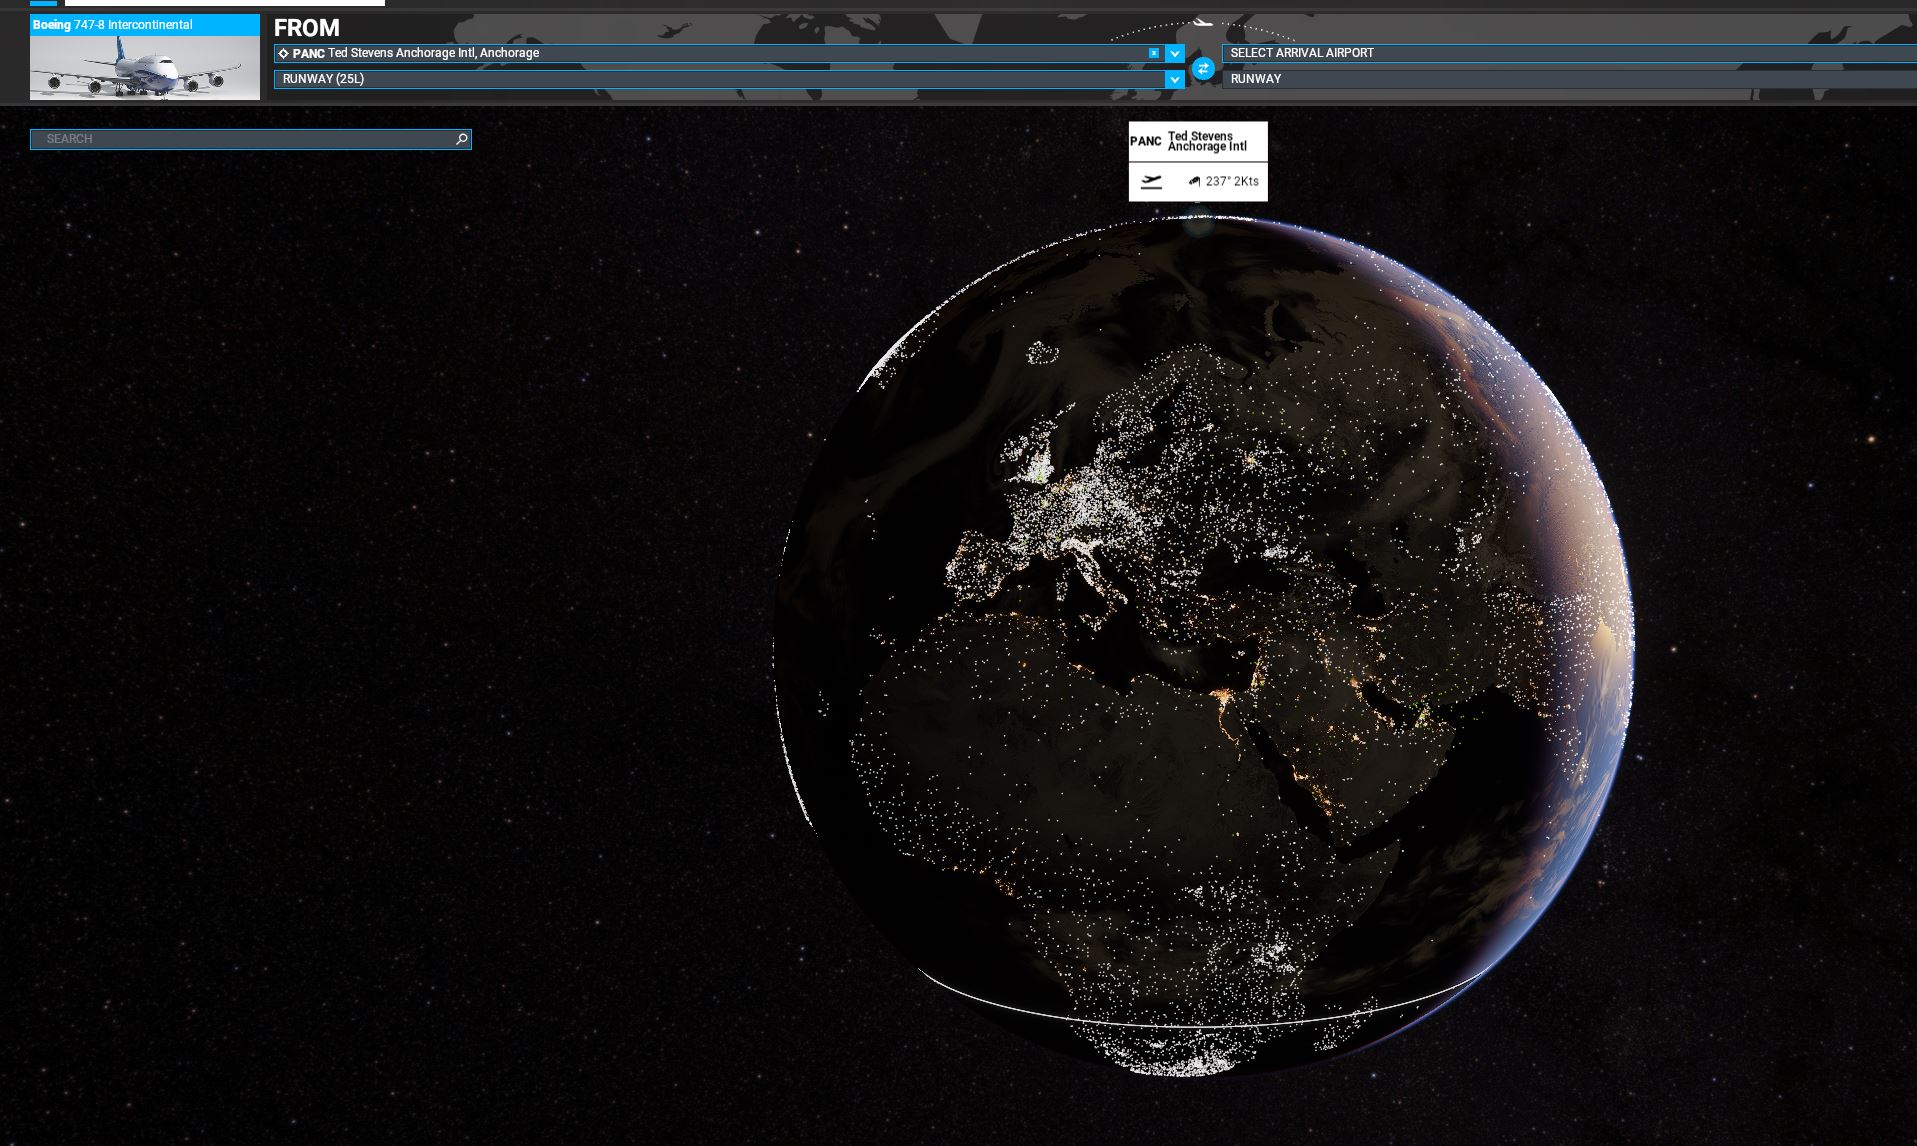The image size is (1917, 1146).
Task: Click the SEARCH input field
Action: click(250, 139)
